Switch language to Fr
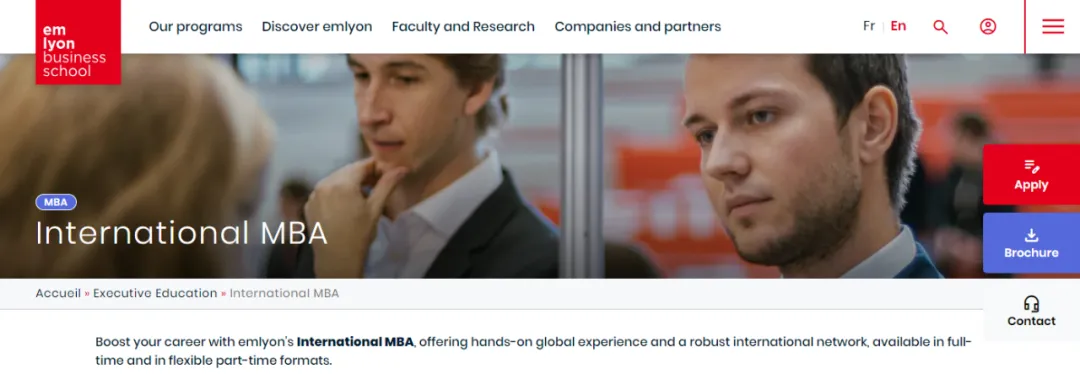This screenshot has height=380, width=1080. point(869,26)
